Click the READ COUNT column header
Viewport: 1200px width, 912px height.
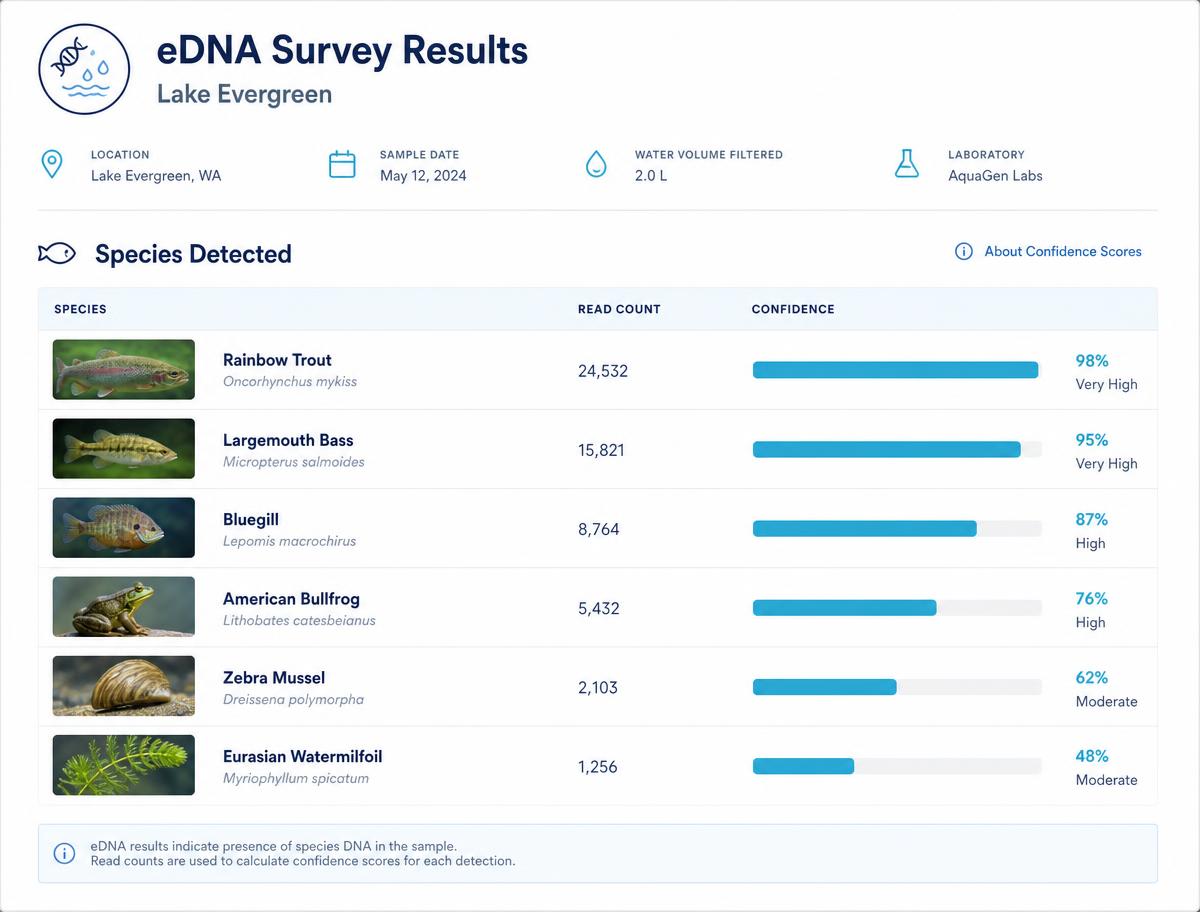[x=619, y=309]
